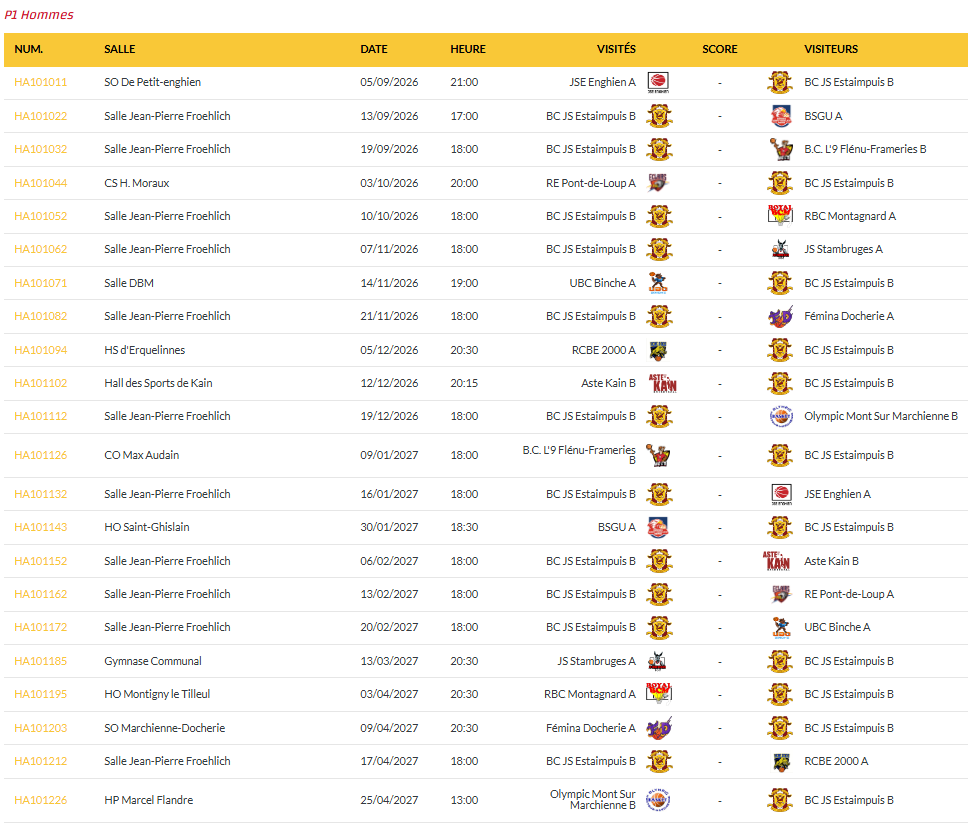Click the SCORE column header
This screenshot has height=827, width=968.
point(720,49)
